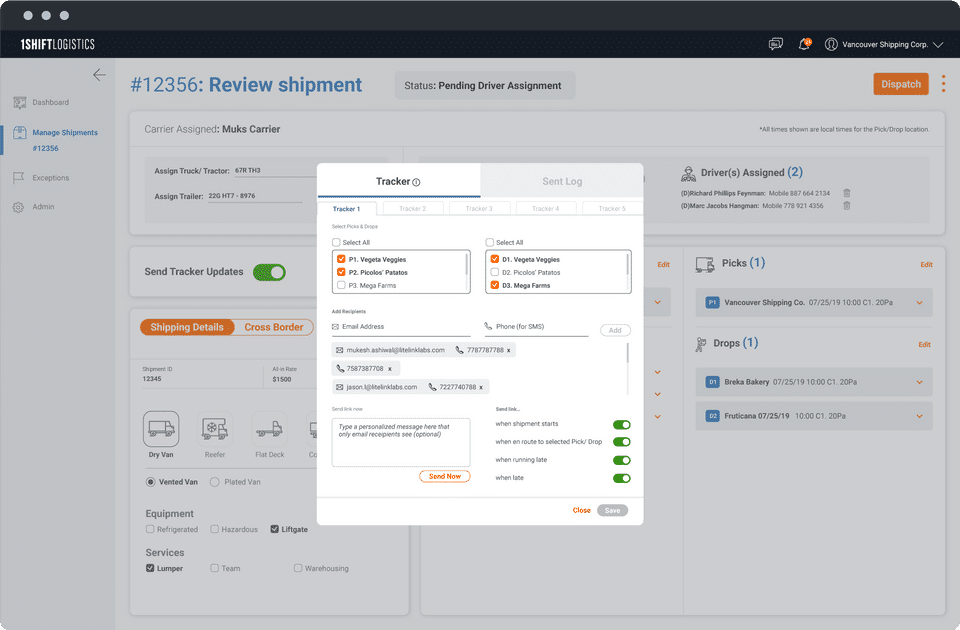Click the Drops person icon
The width and height of the screenshot is (960, 630).
point(701,345)
